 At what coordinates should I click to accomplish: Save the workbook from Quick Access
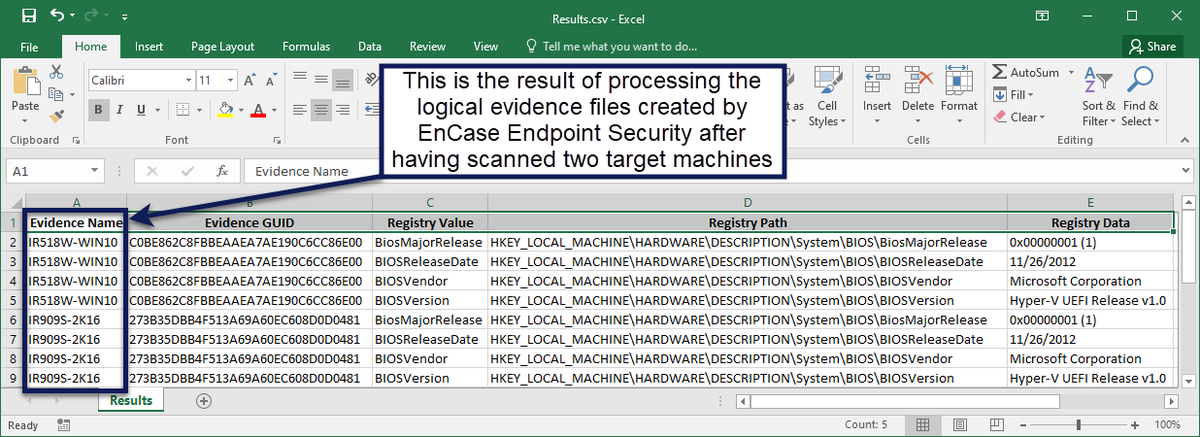click(28, 16)
